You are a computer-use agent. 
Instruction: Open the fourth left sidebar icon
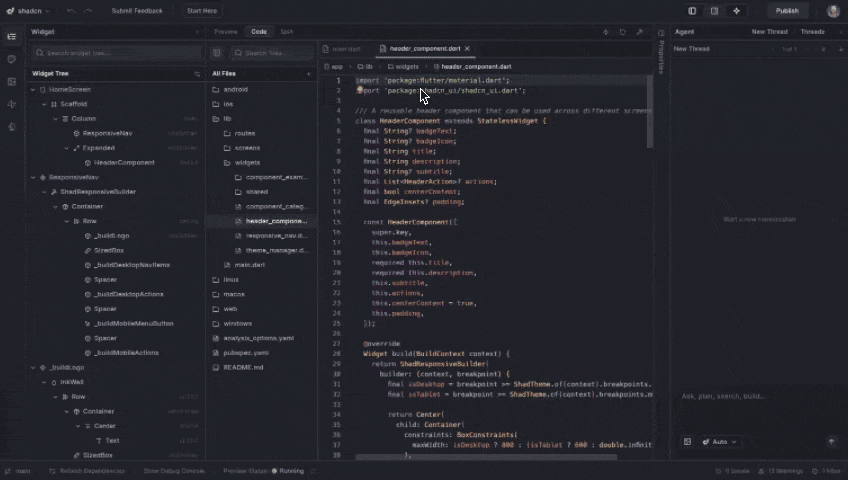pyautogui.click(x=11, y=104)
